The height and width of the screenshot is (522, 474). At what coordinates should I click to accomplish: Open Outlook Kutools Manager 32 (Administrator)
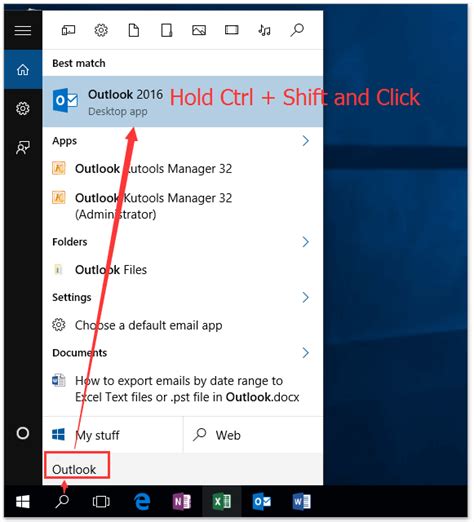(x=183, y=206)
